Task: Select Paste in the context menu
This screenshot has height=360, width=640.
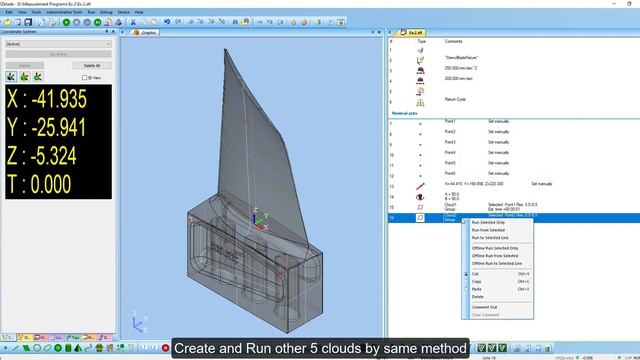Action: (x=497, y=289)
